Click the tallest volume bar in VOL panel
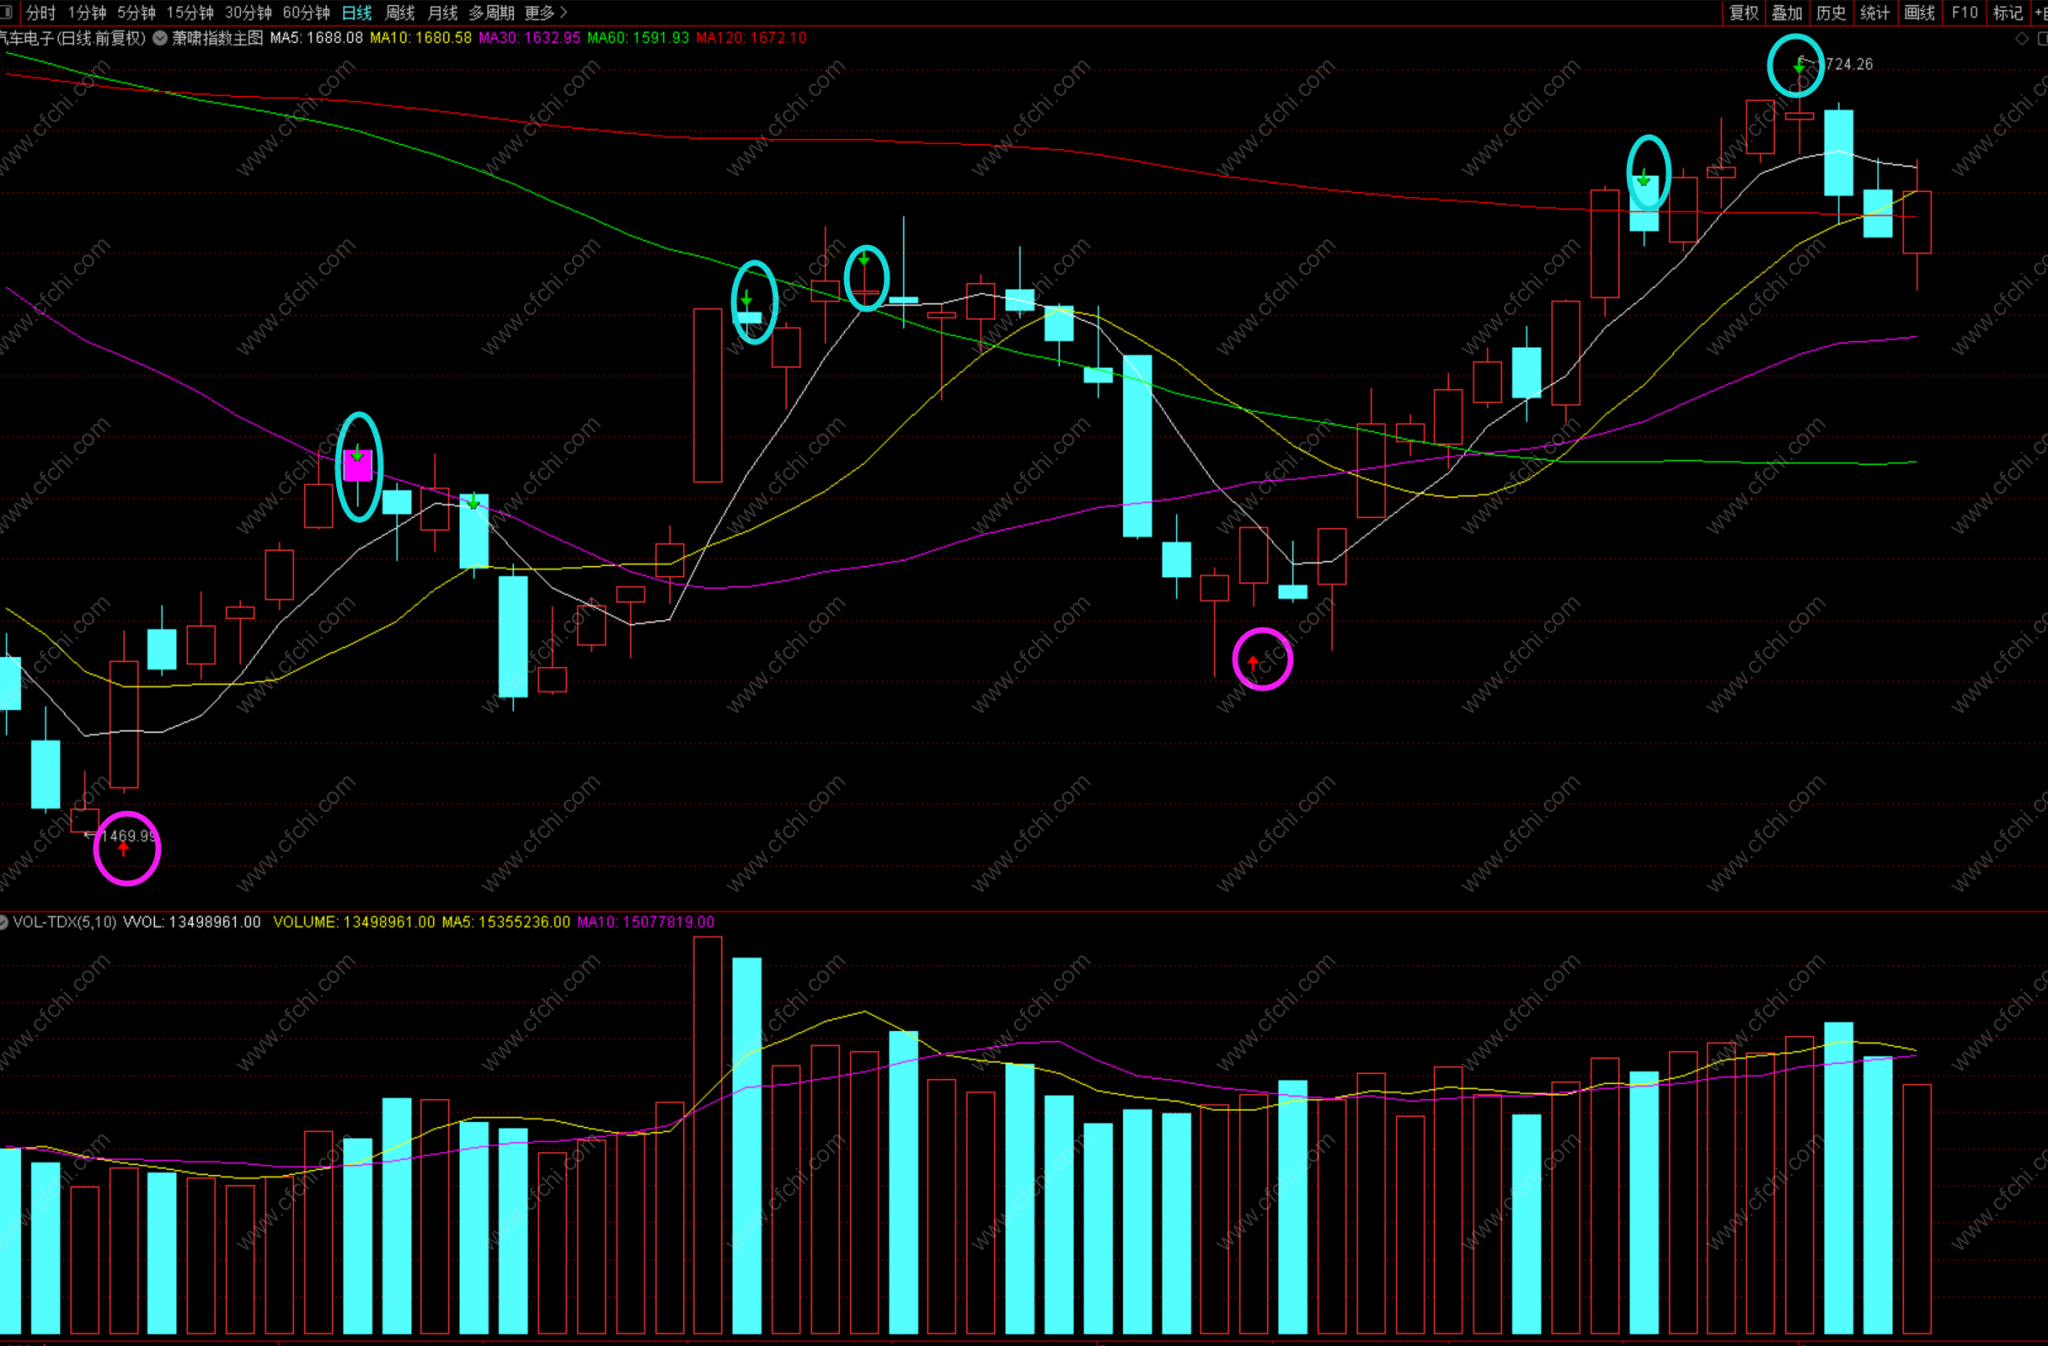The height and width of the screenshot is (1346, 2048). click(x=707, y=1135)
